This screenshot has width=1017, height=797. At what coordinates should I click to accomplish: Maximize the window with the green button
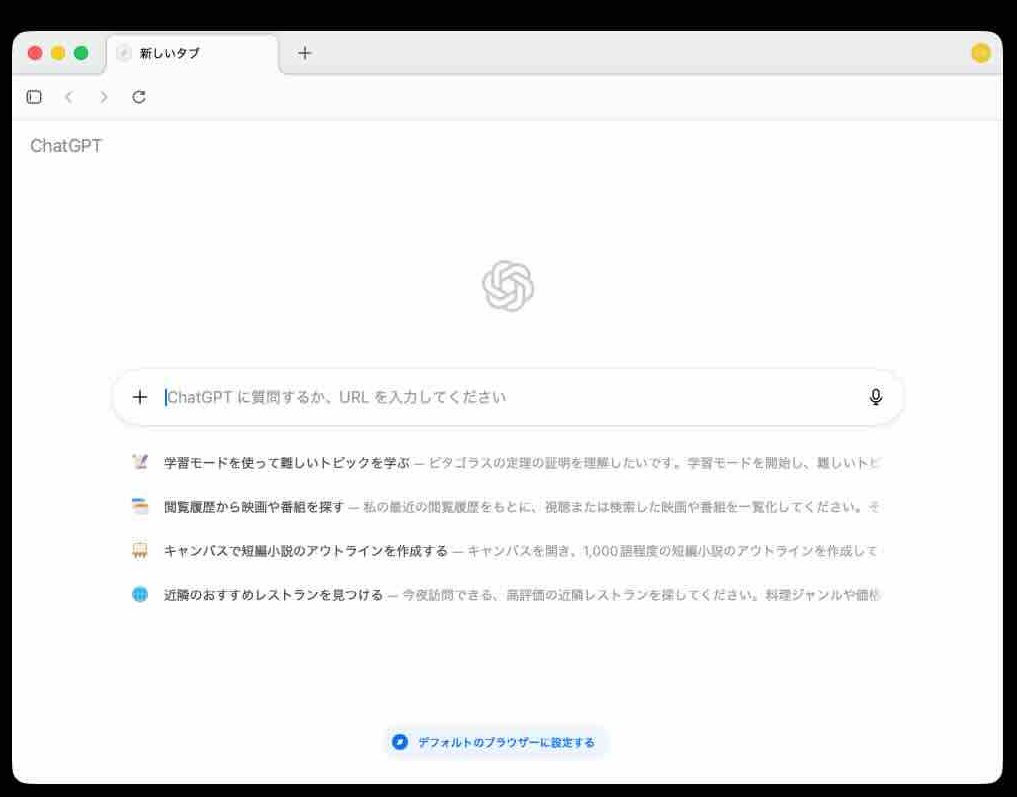[81, 53]
